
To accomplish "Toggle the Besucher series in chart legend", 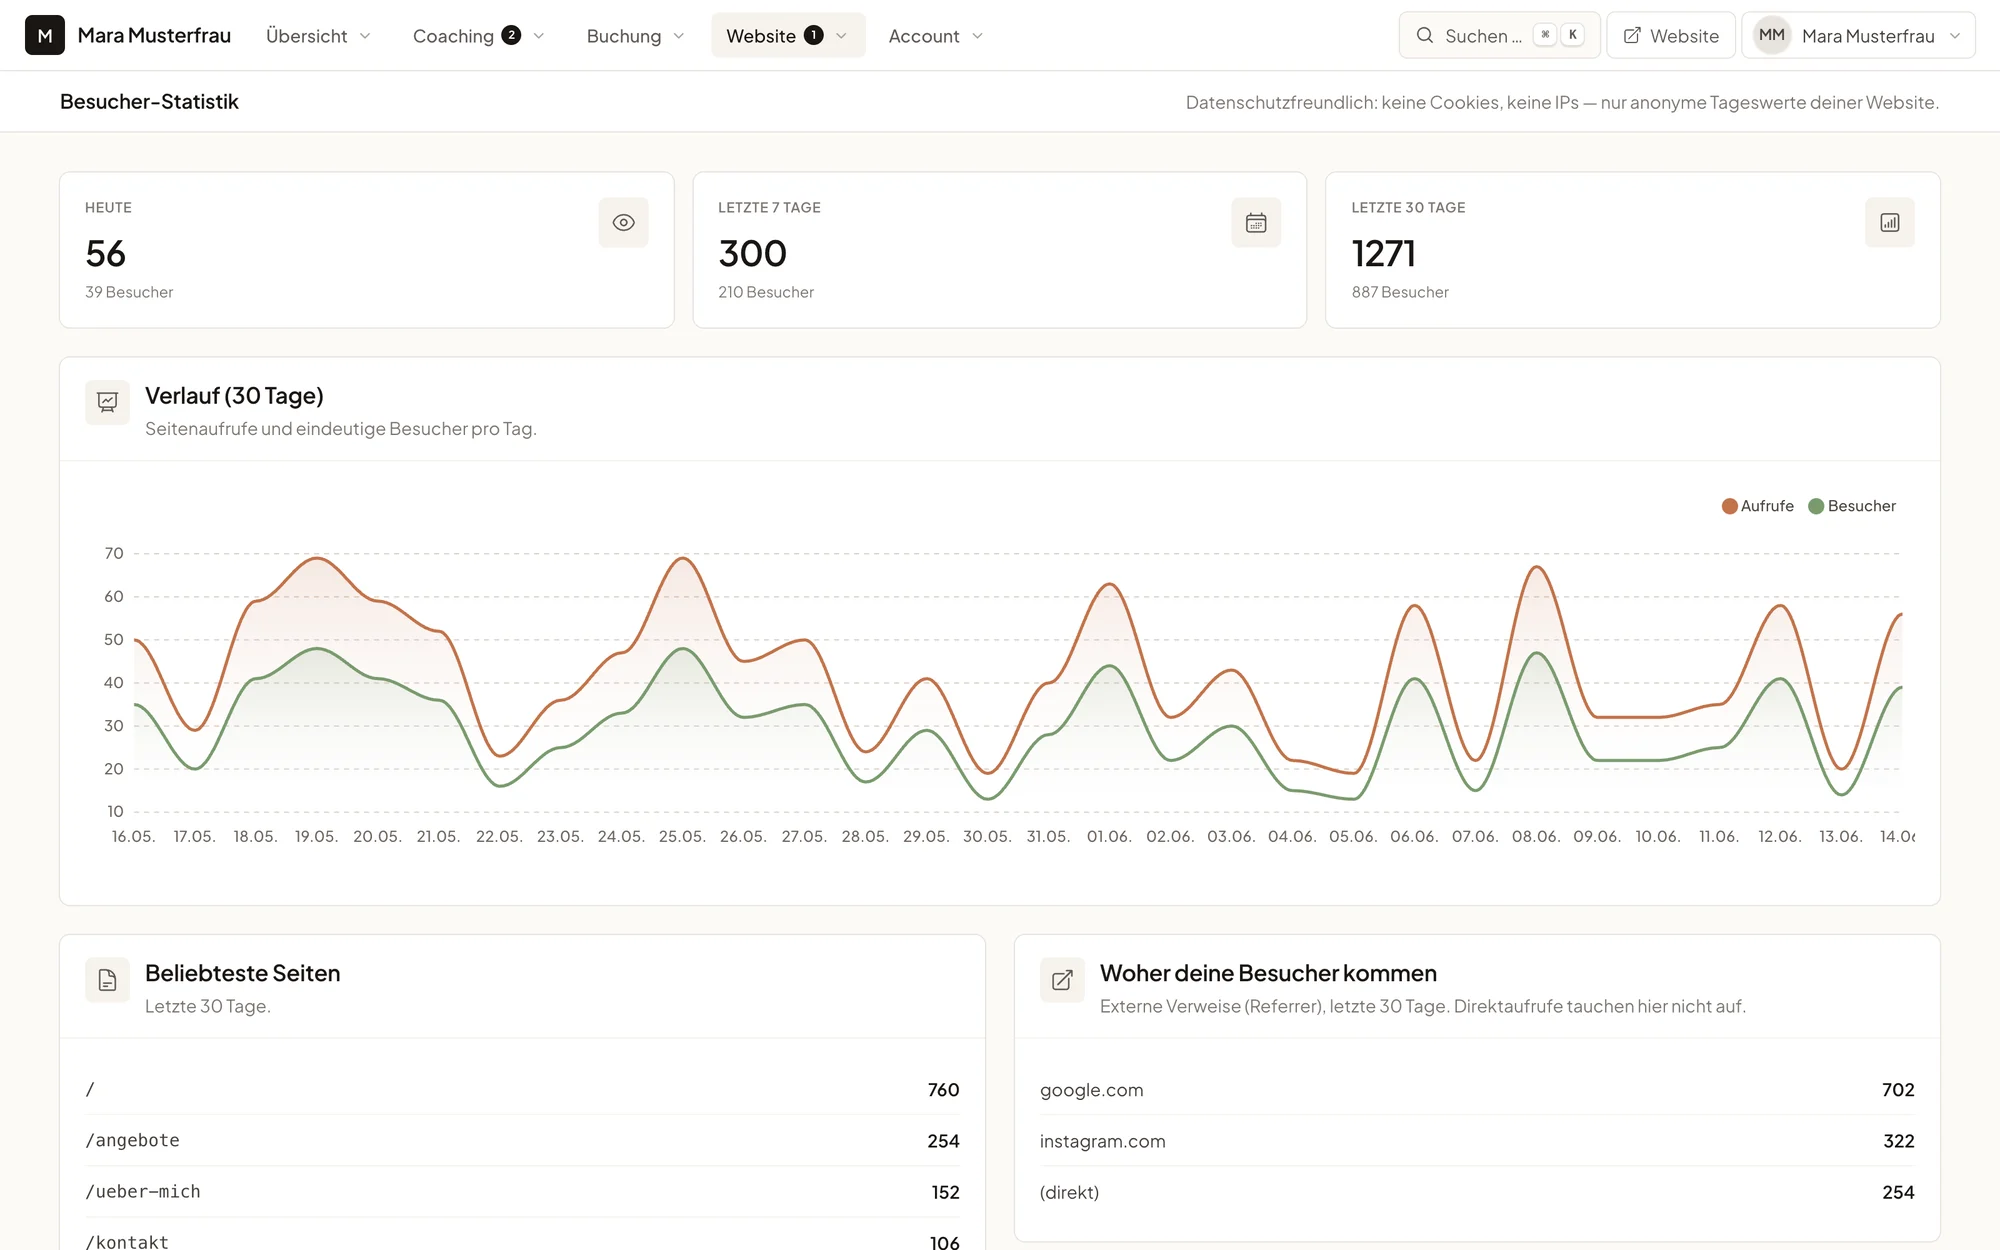I will [1852, 506].
